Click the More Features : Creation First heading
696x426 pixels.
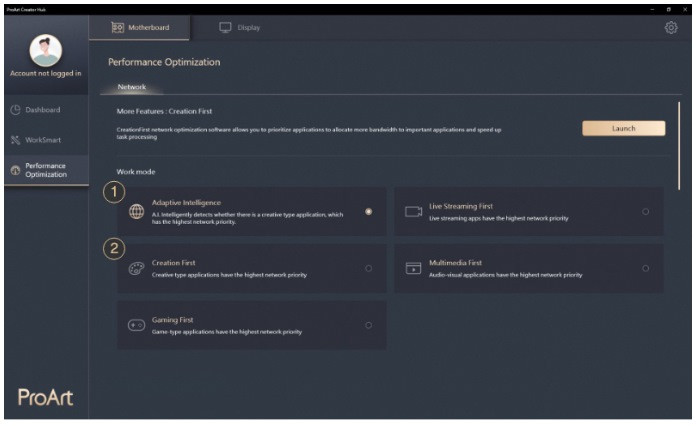tap(164, 111)
